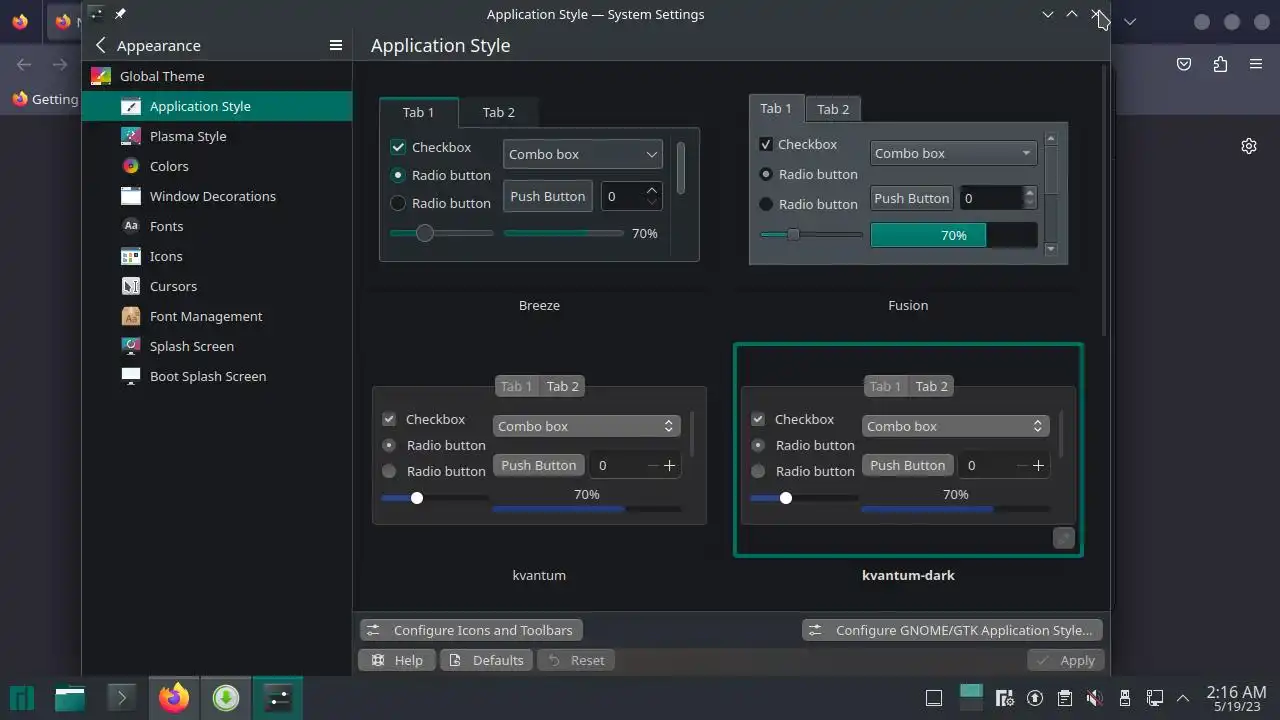Click plus on kvantum spin box
Image resolution: width=1280 pixels, height=720 pixels.
[669, 465]
